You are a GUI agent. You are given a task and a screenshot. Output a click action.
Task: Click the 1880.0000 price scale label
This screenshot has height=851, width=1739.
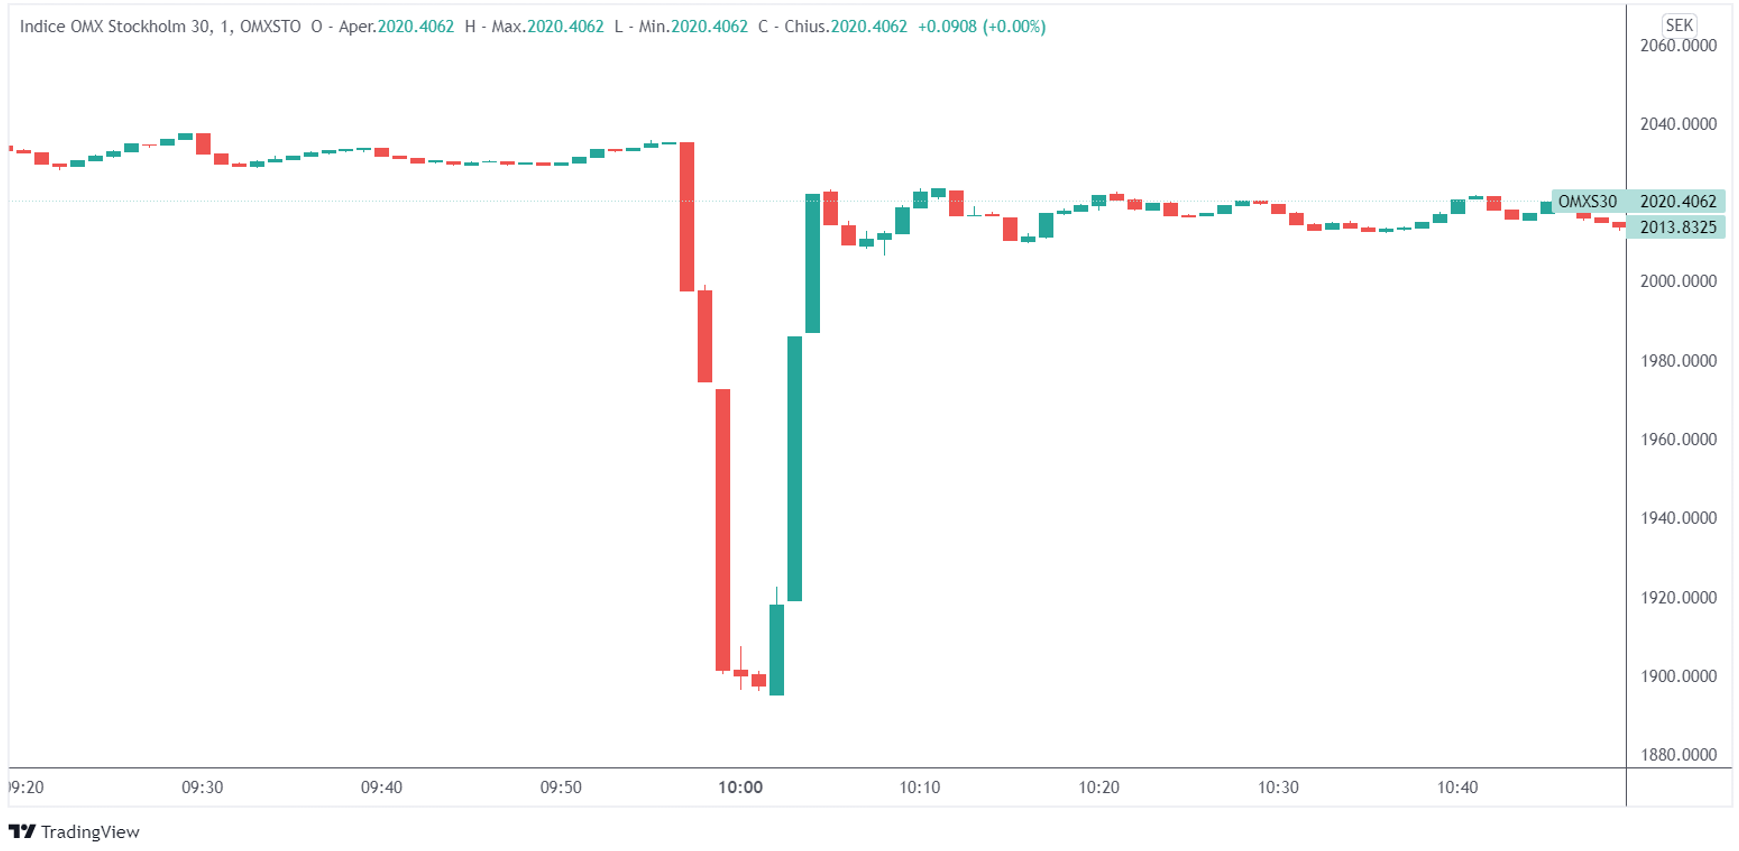[x=1678, y=755]
